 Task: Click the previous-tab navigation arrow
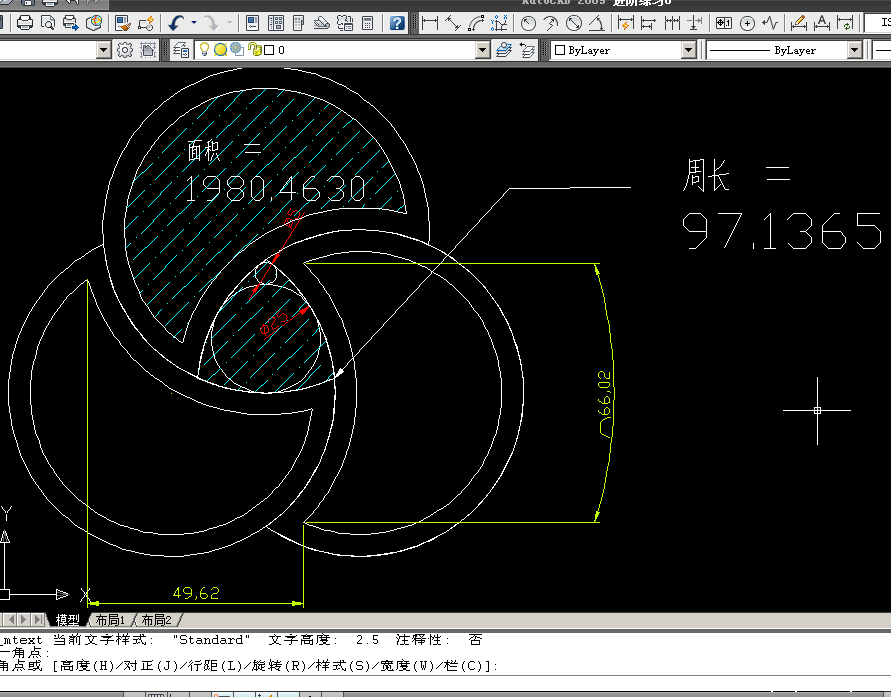[11, 619]
